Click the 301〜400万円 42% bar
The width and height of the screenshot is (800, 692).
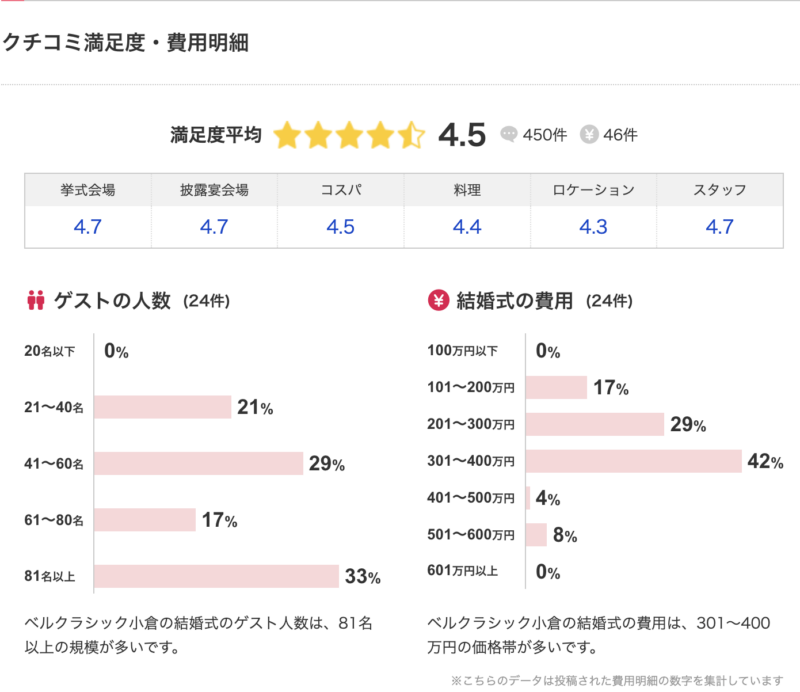pyautogui.click(x=633, y=461)
